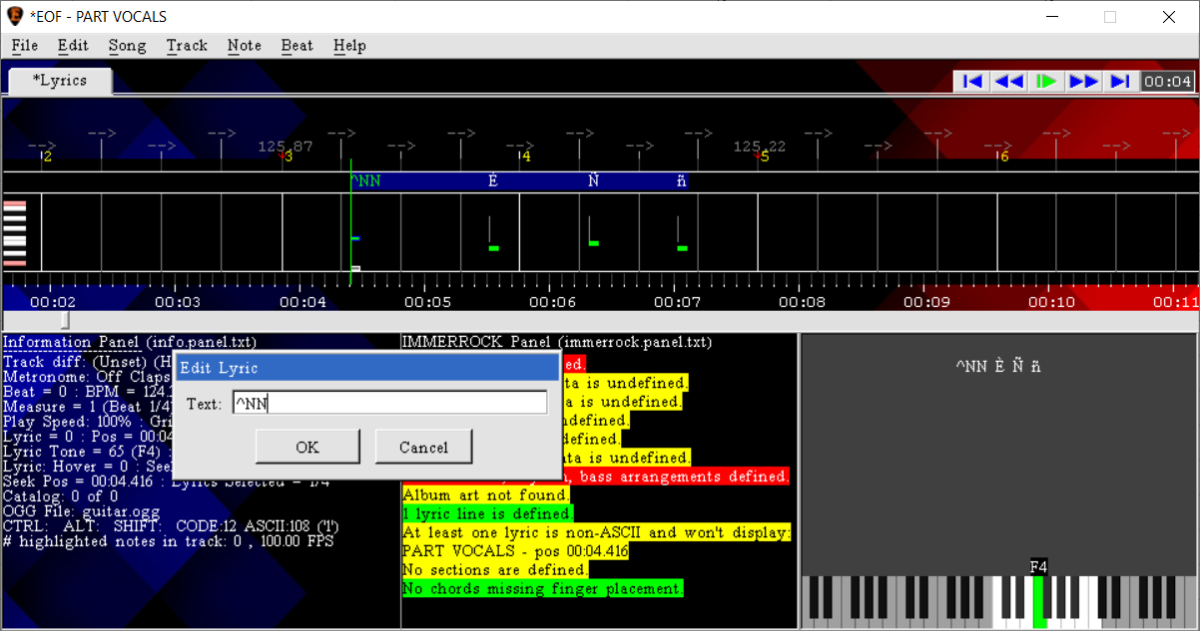Cancel the Edit Lyric dialog
This screenshot has width=1200, height=631.
pyautogui.click(x=423, y=447)
